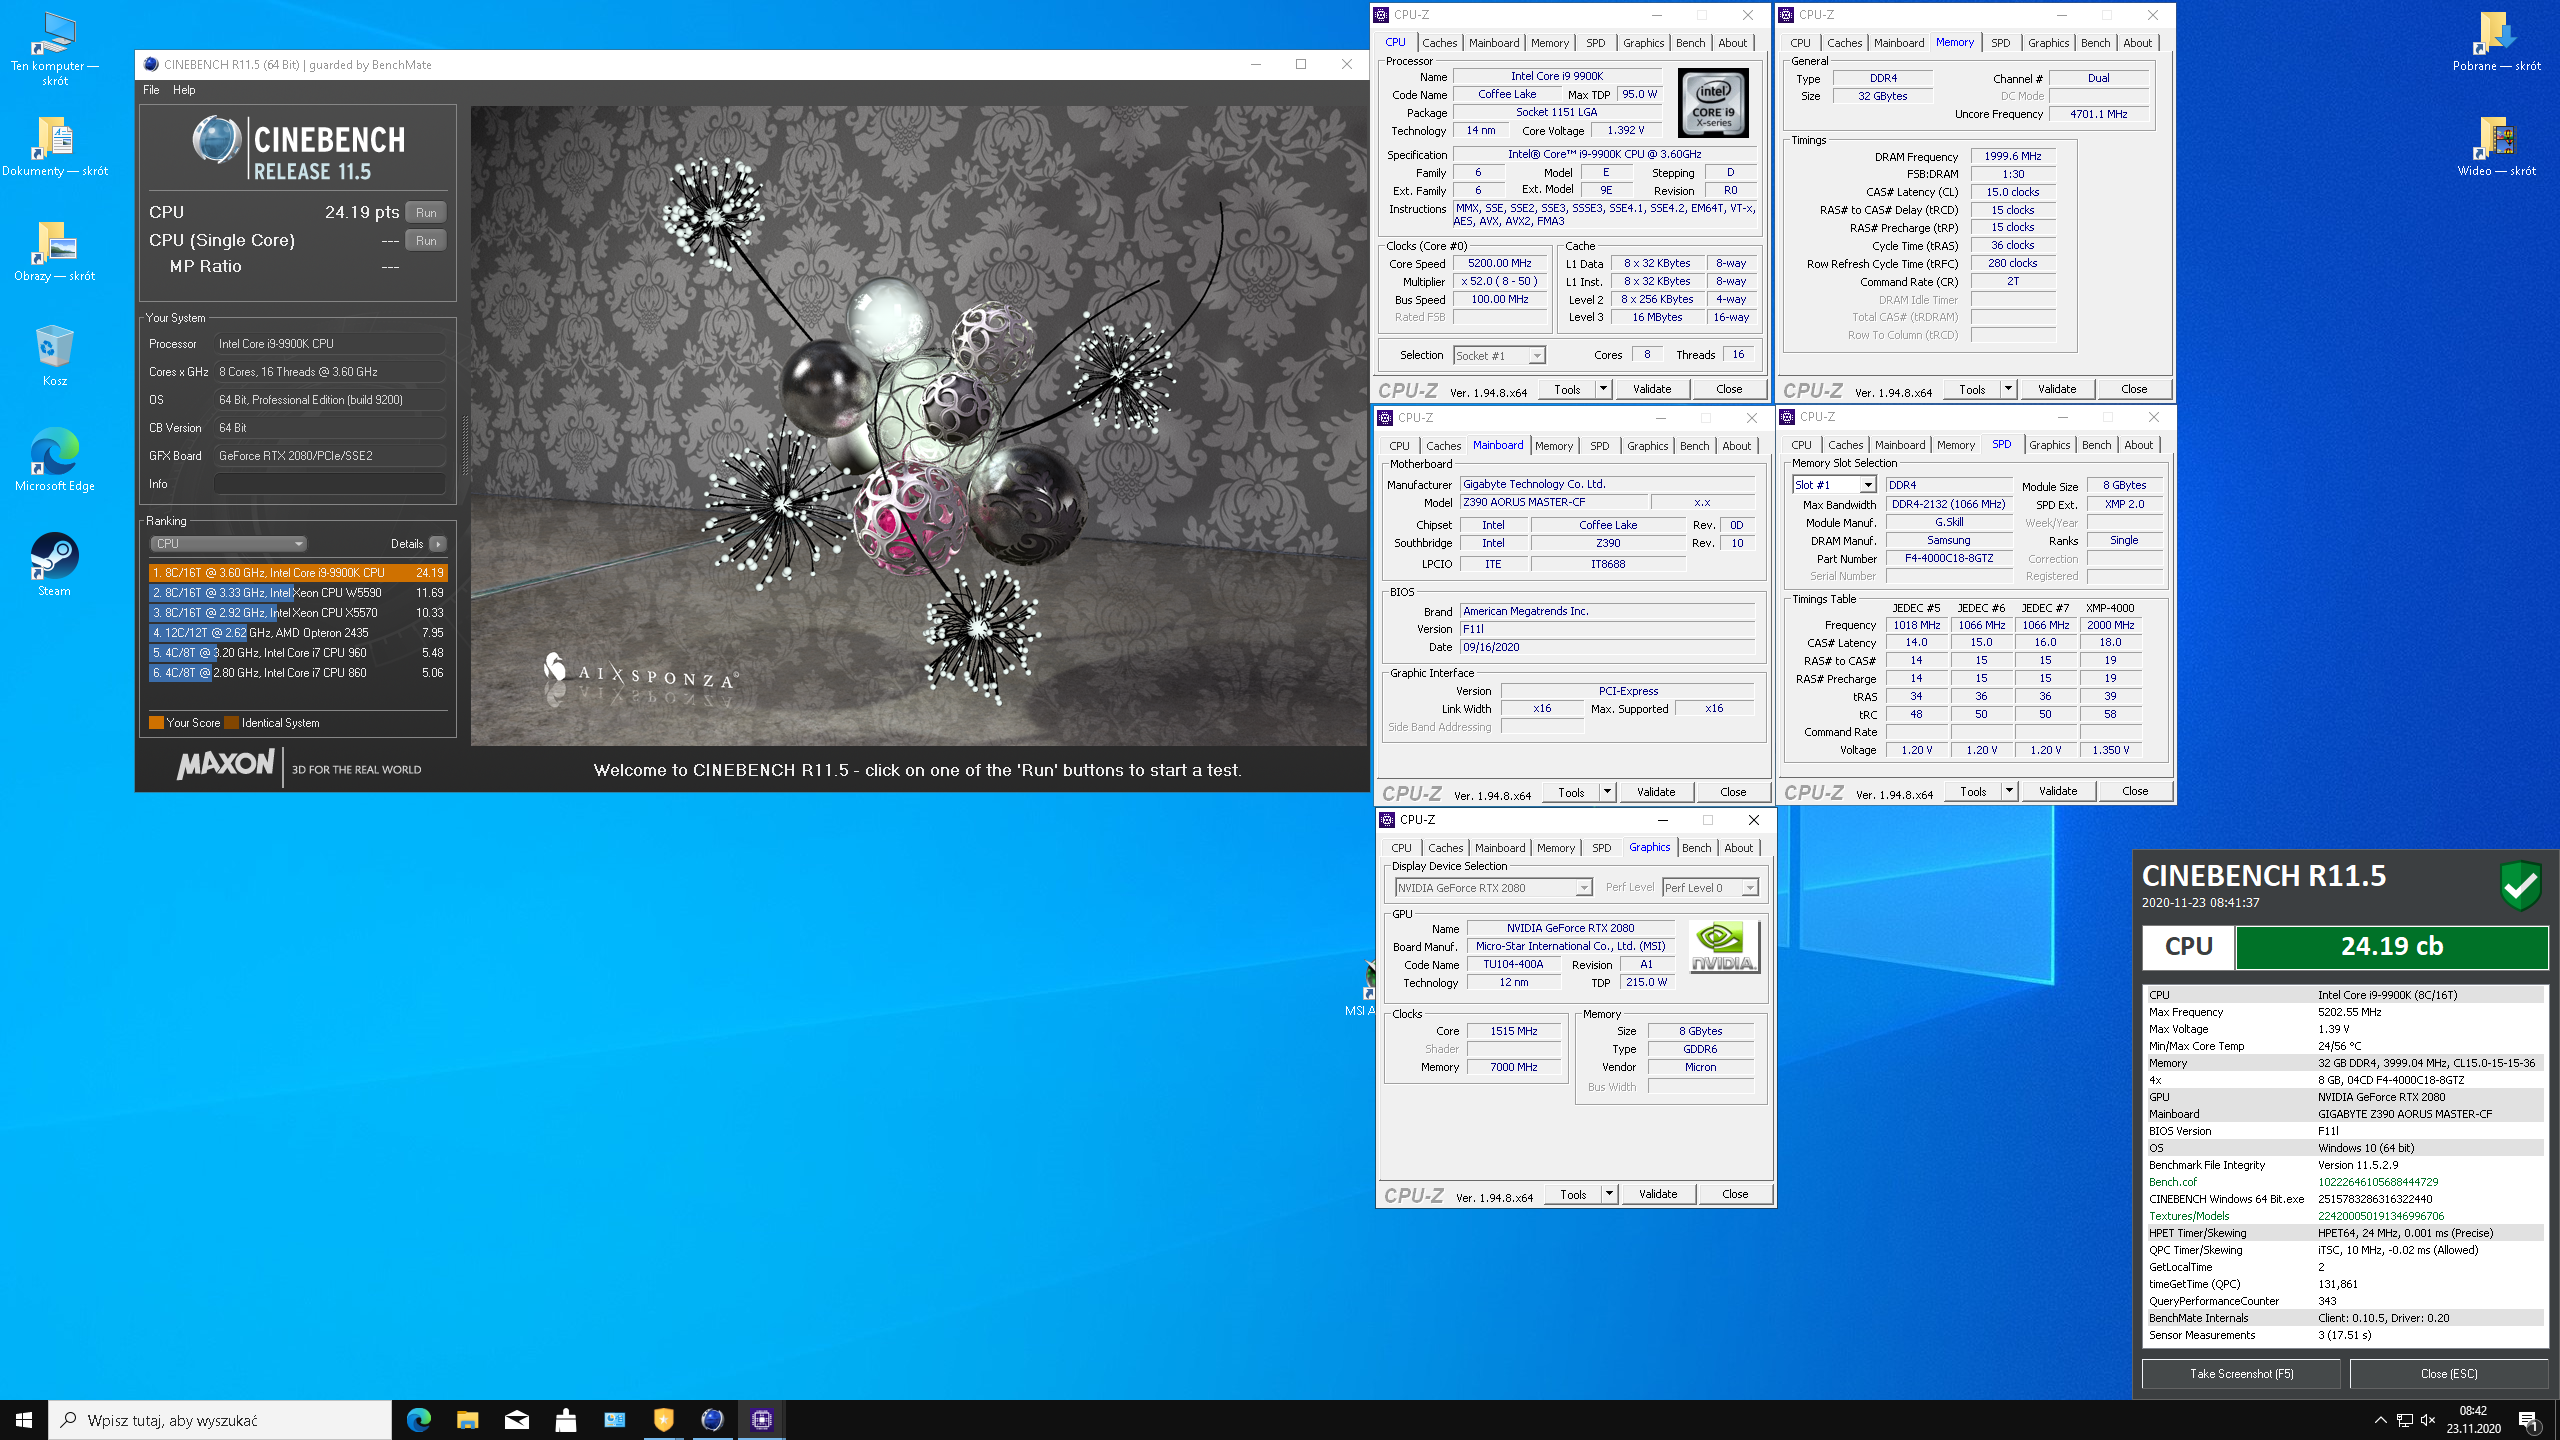Select ranking row Intel Core i7 CPU 860

click(298, 673)
